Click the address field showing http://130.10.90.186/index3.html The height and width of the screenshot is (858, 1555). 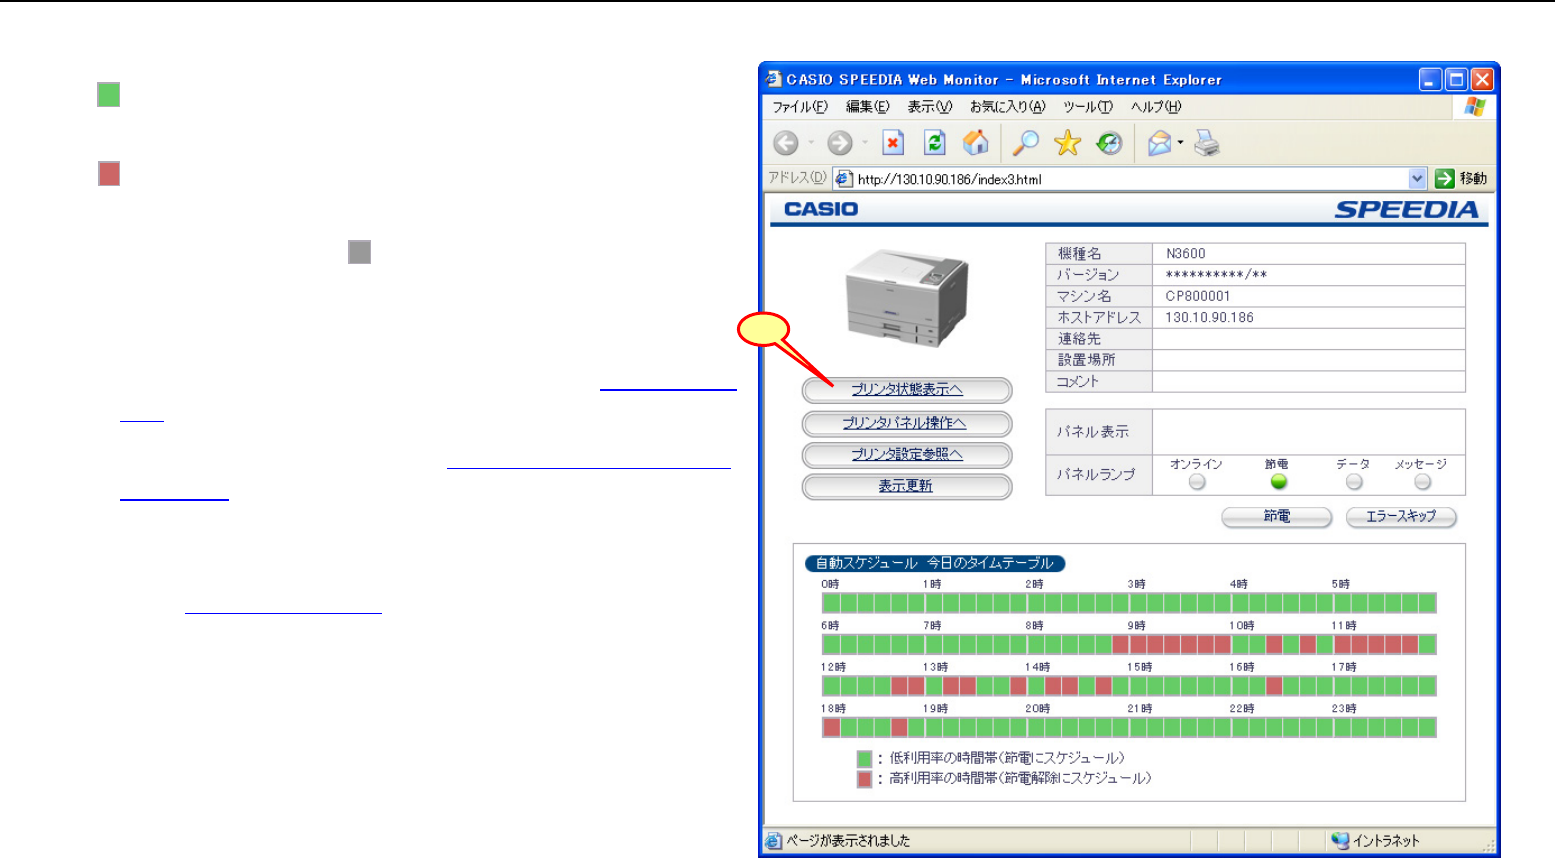pos(1132,179)
